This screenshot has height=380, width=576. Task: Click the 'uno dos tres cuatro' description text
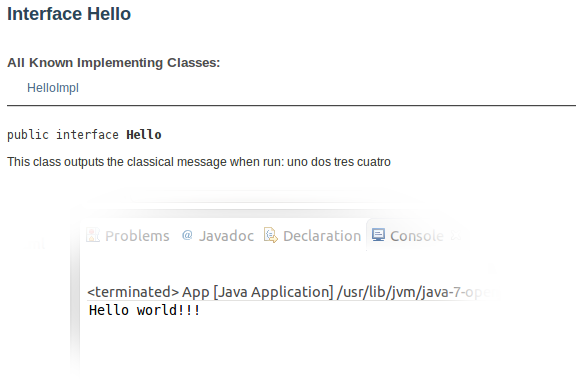(x=339, y=162)
